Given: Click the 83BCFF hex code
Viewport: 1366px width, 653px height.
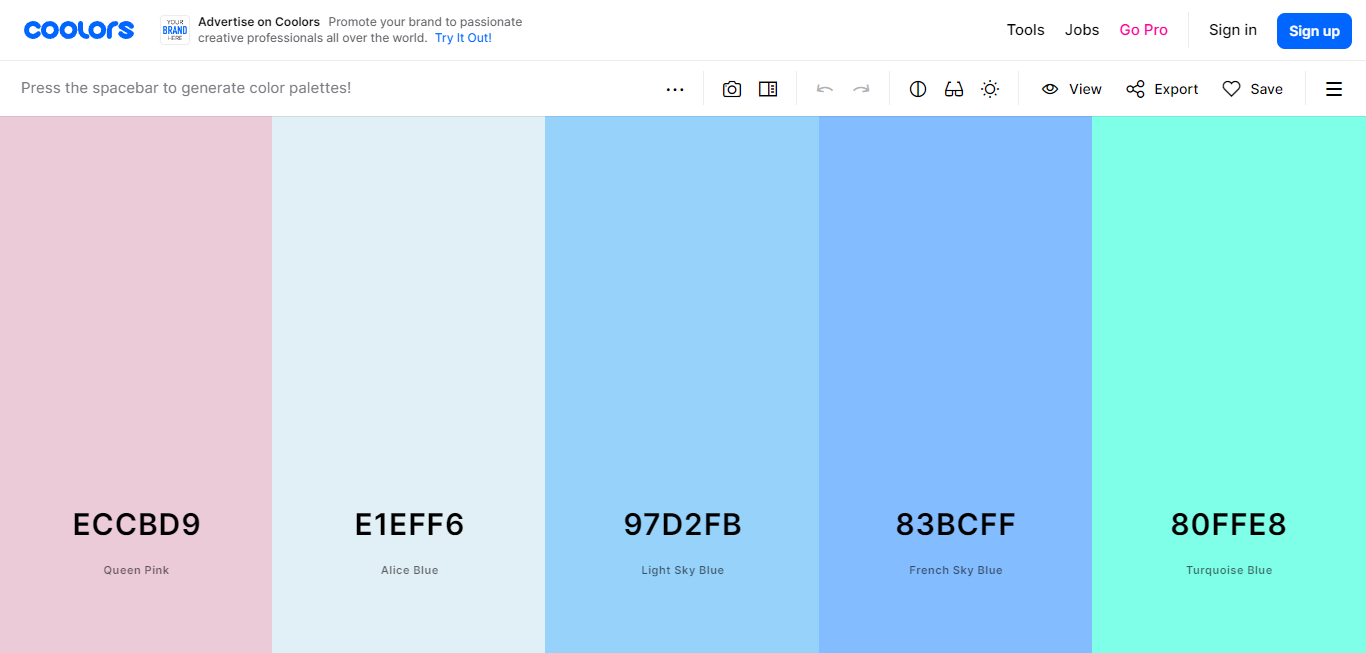Looking at the screenshot, I should pyautogui.click(x=956, y=525).
